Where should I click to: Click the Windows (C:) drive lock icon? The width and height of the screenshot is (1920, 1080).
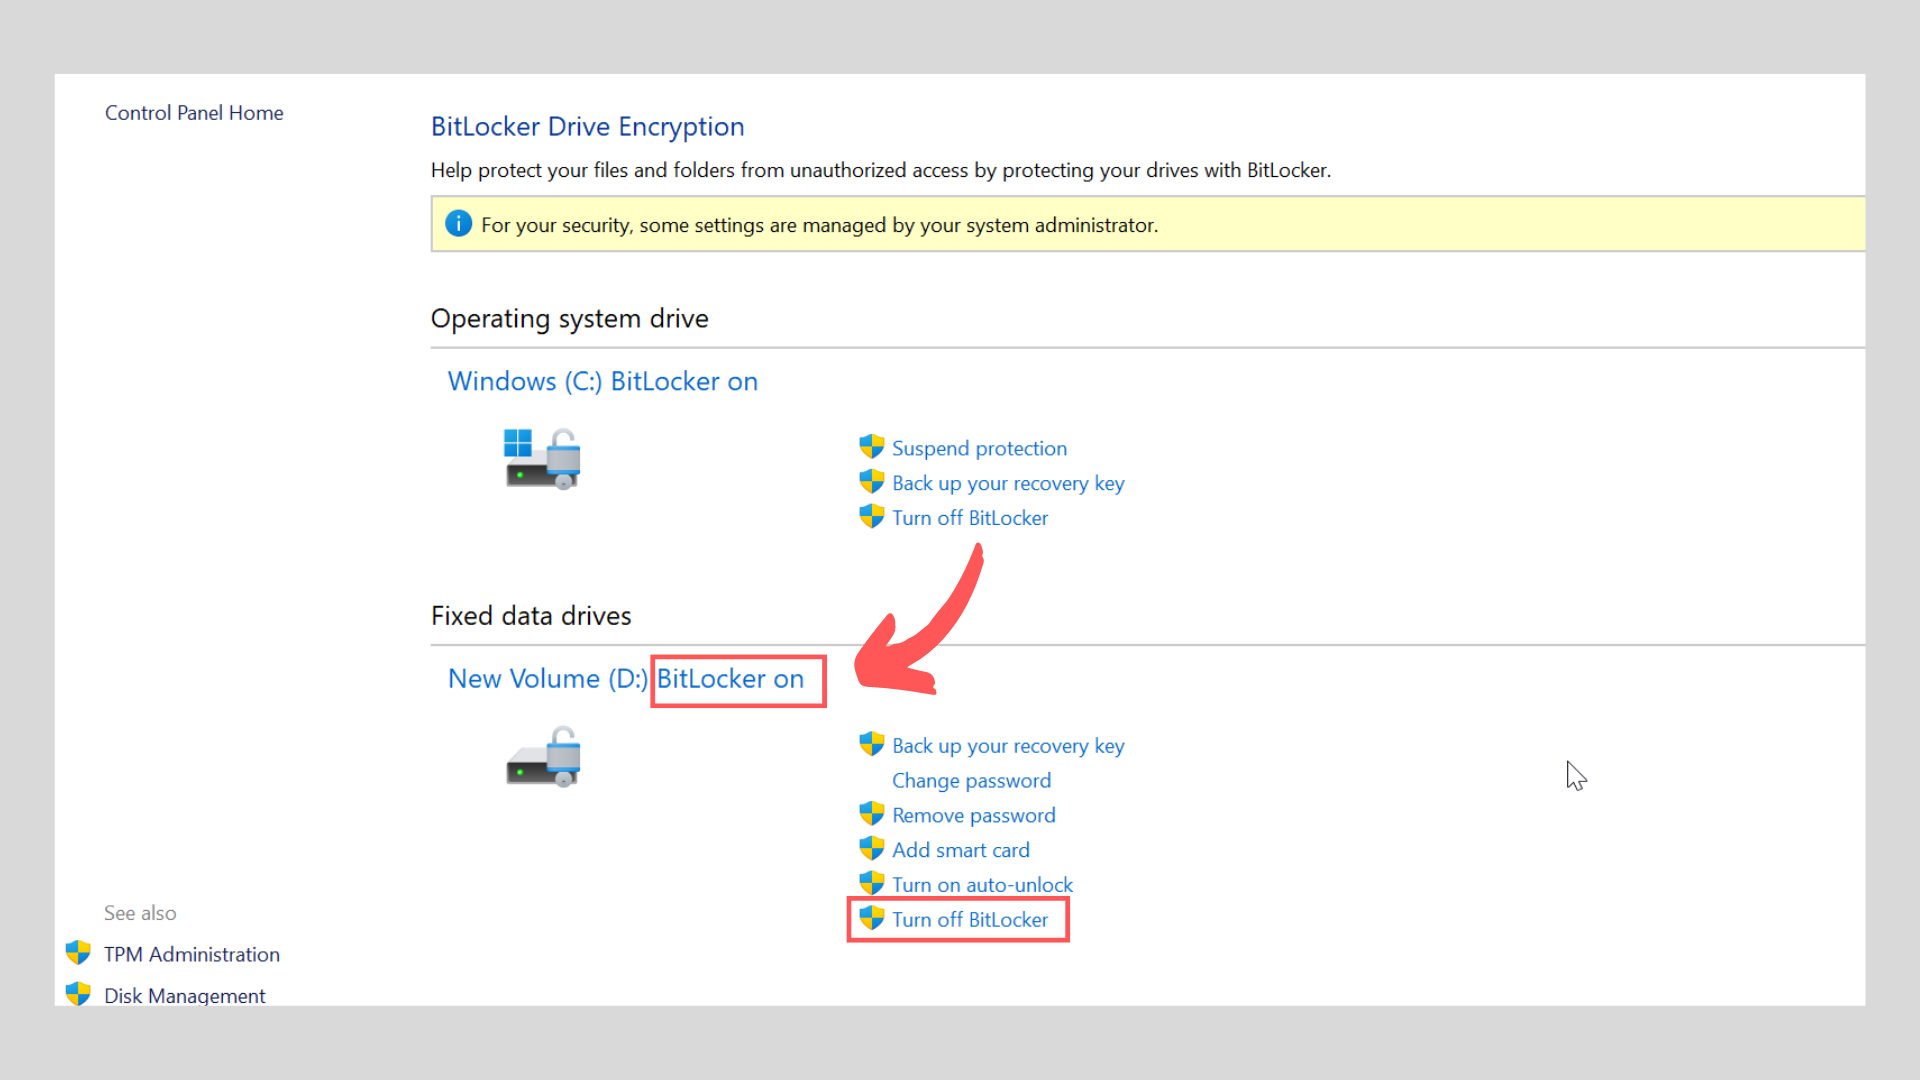coord(542,459)
